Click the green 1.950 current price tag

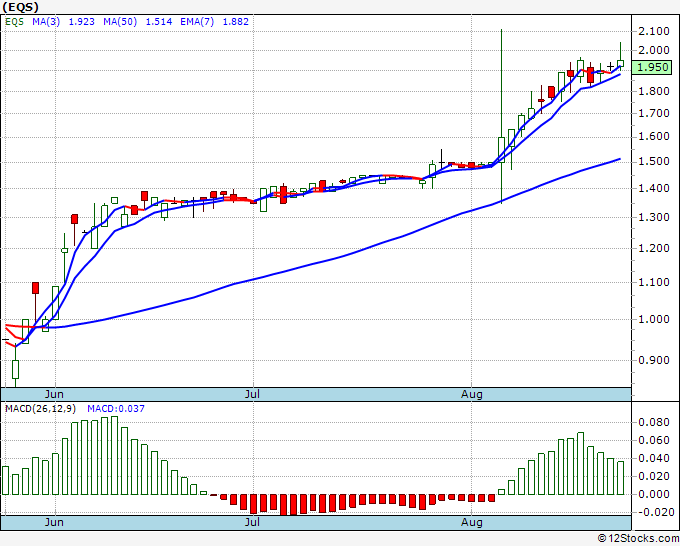click(x=652, y=68)
